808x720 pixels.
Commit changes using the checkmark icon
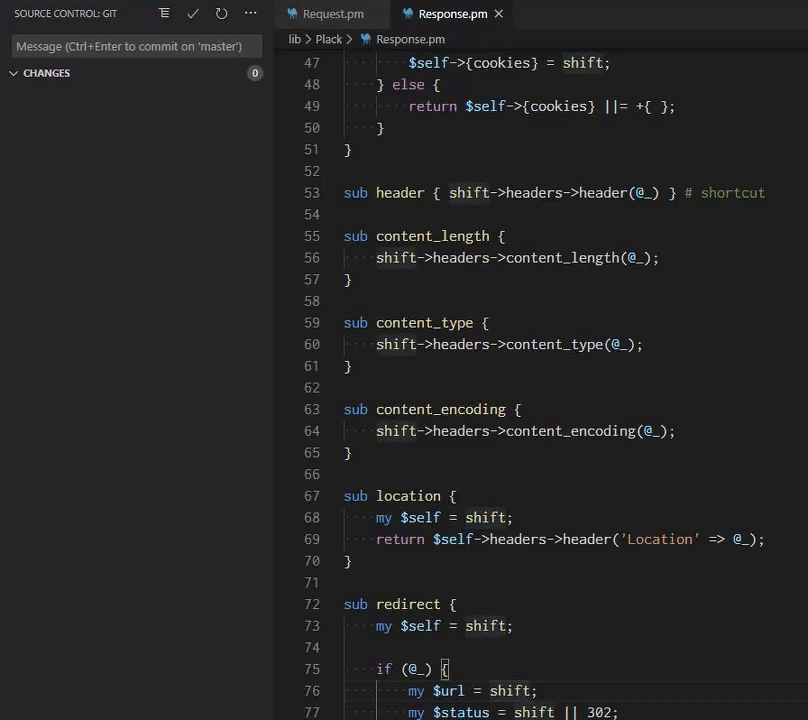click(x=193, y=13)
